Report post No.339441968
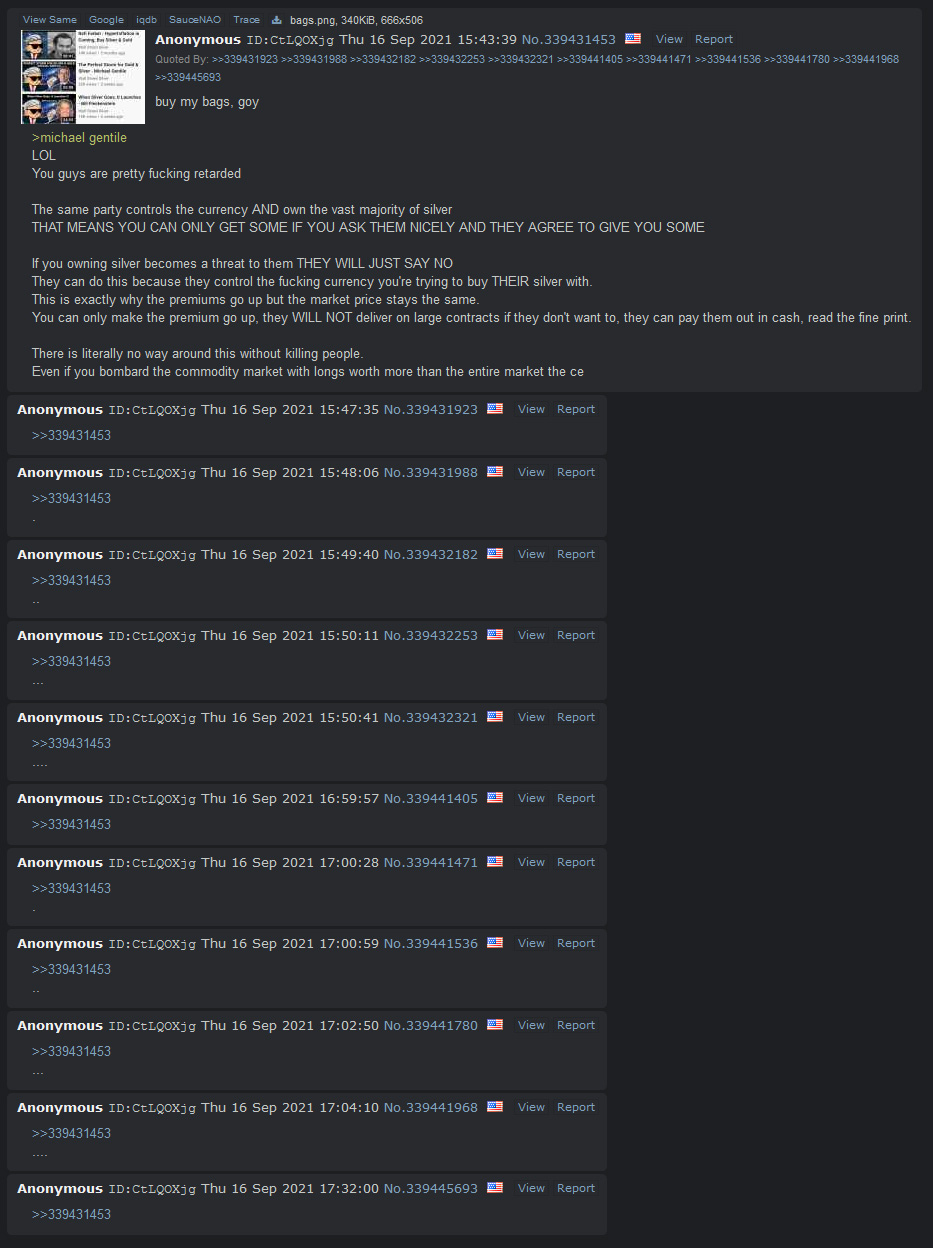The height and width of the screenshot is (1248, 933). [x=576, y=1107]
